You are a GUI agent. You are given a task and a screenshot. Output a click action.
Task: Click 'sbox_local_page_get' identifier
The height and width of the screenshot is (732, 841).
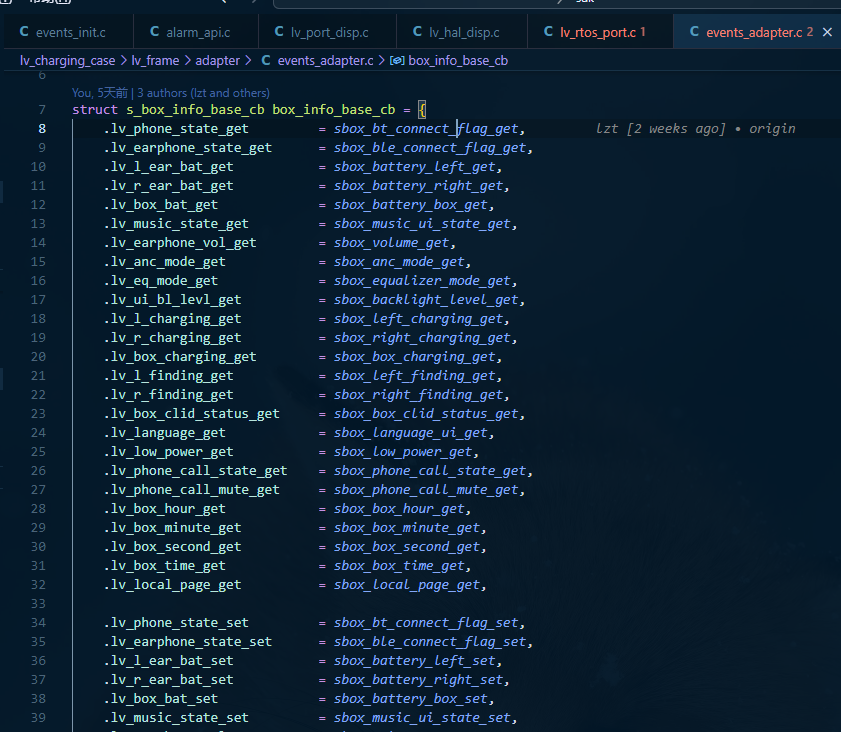[x=407, y=585]
